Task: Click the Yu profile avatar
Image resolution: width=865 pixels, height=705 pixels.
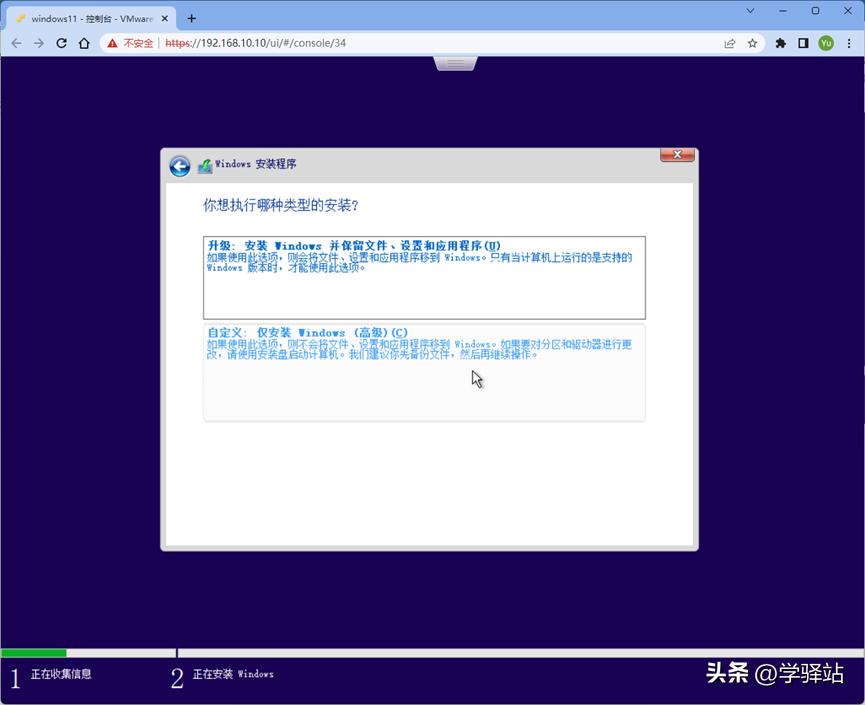Action: click(827, 43)
